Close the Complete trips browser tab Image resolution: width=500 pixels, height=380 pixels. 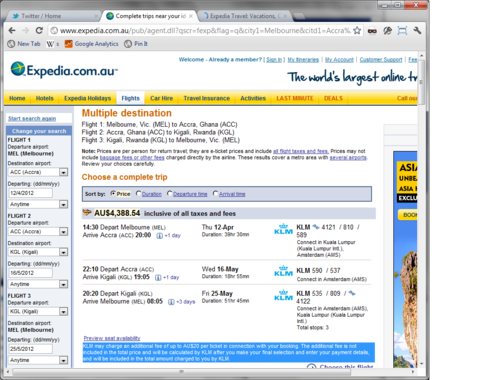pos(191,16)
